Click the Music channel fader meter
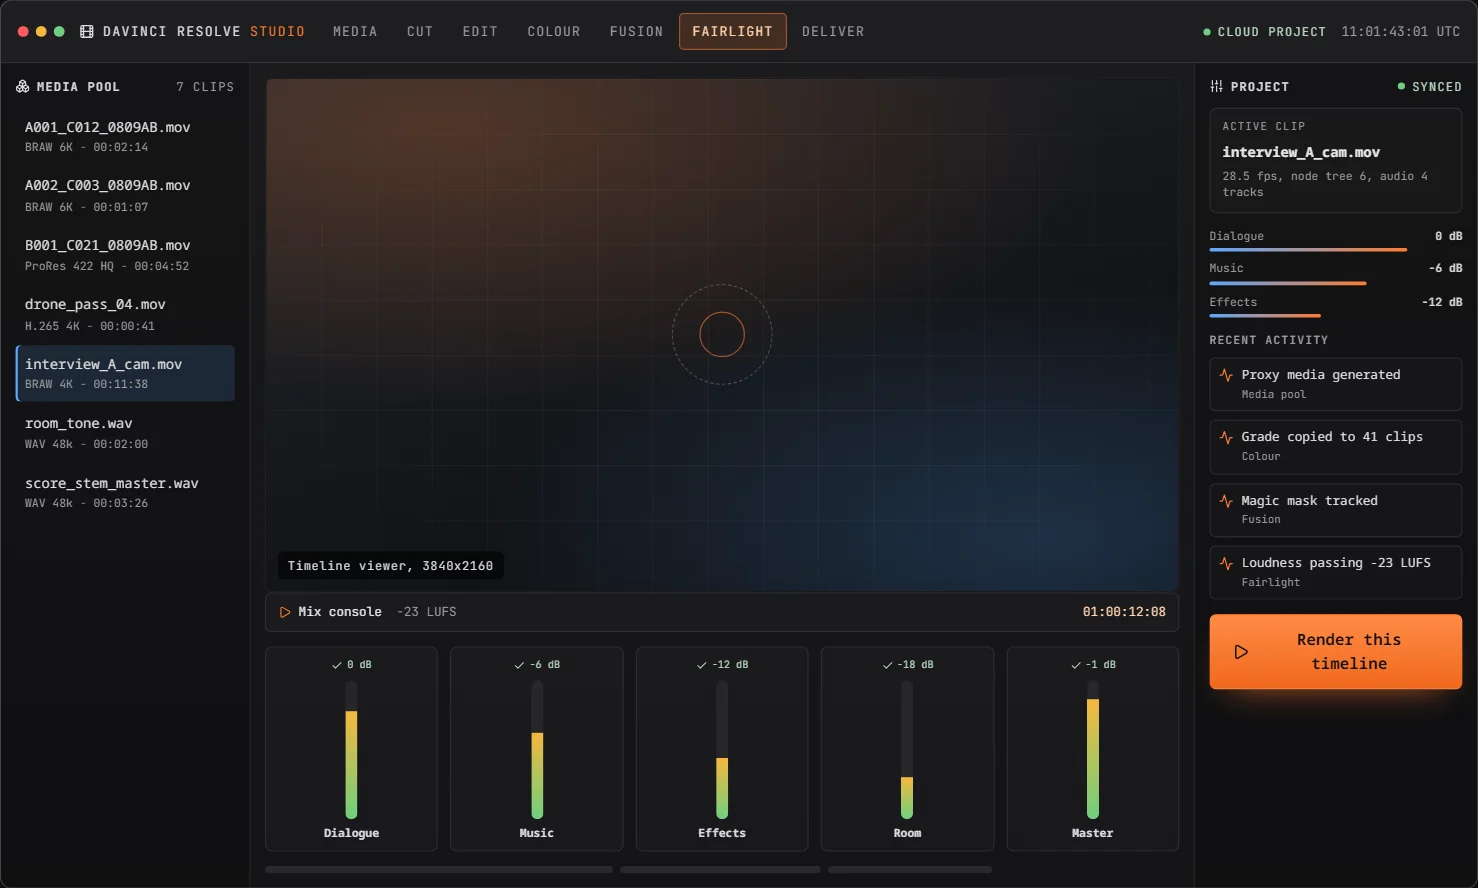The height and width of the screenshot is (888, 1478). point(537,750)
